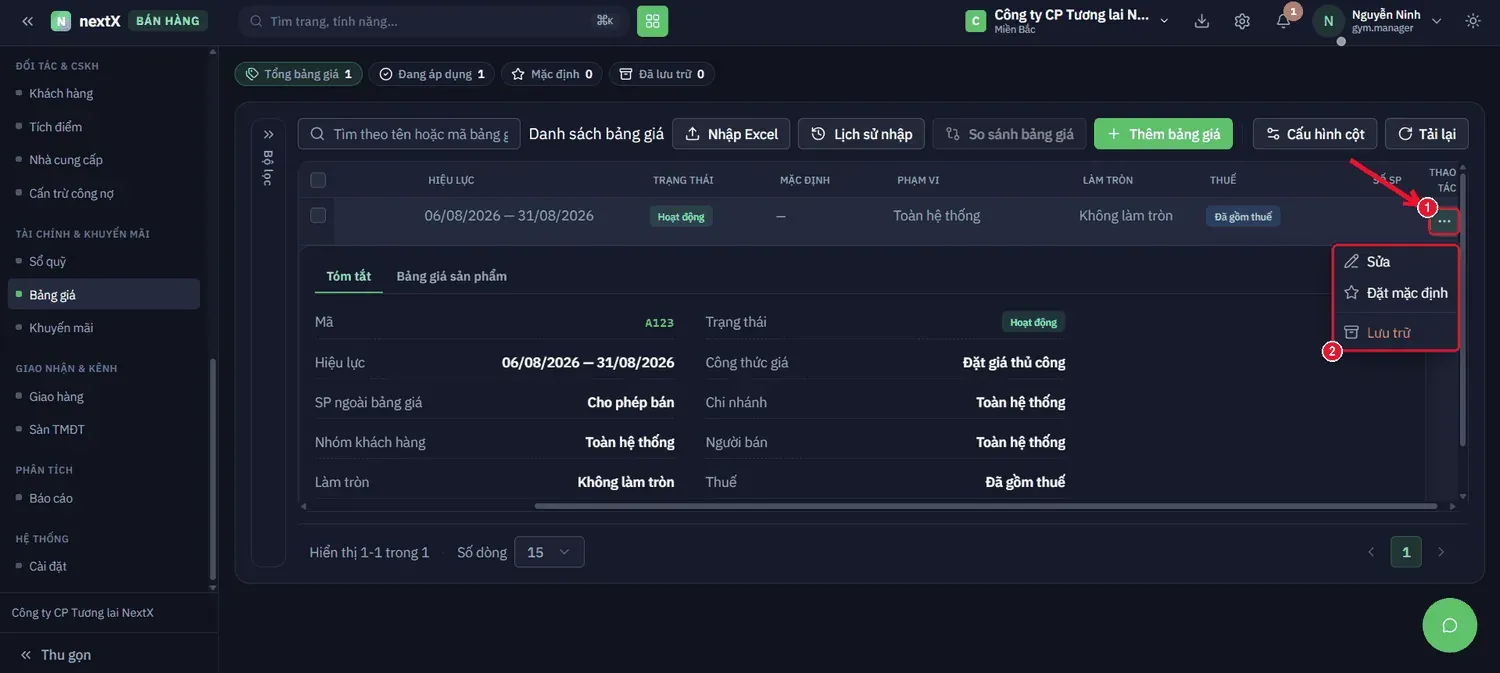Viewport: 1500px width, 673px height.
Task: Toggle the light/dark theme sun icon
Action: click(1473, 21)
